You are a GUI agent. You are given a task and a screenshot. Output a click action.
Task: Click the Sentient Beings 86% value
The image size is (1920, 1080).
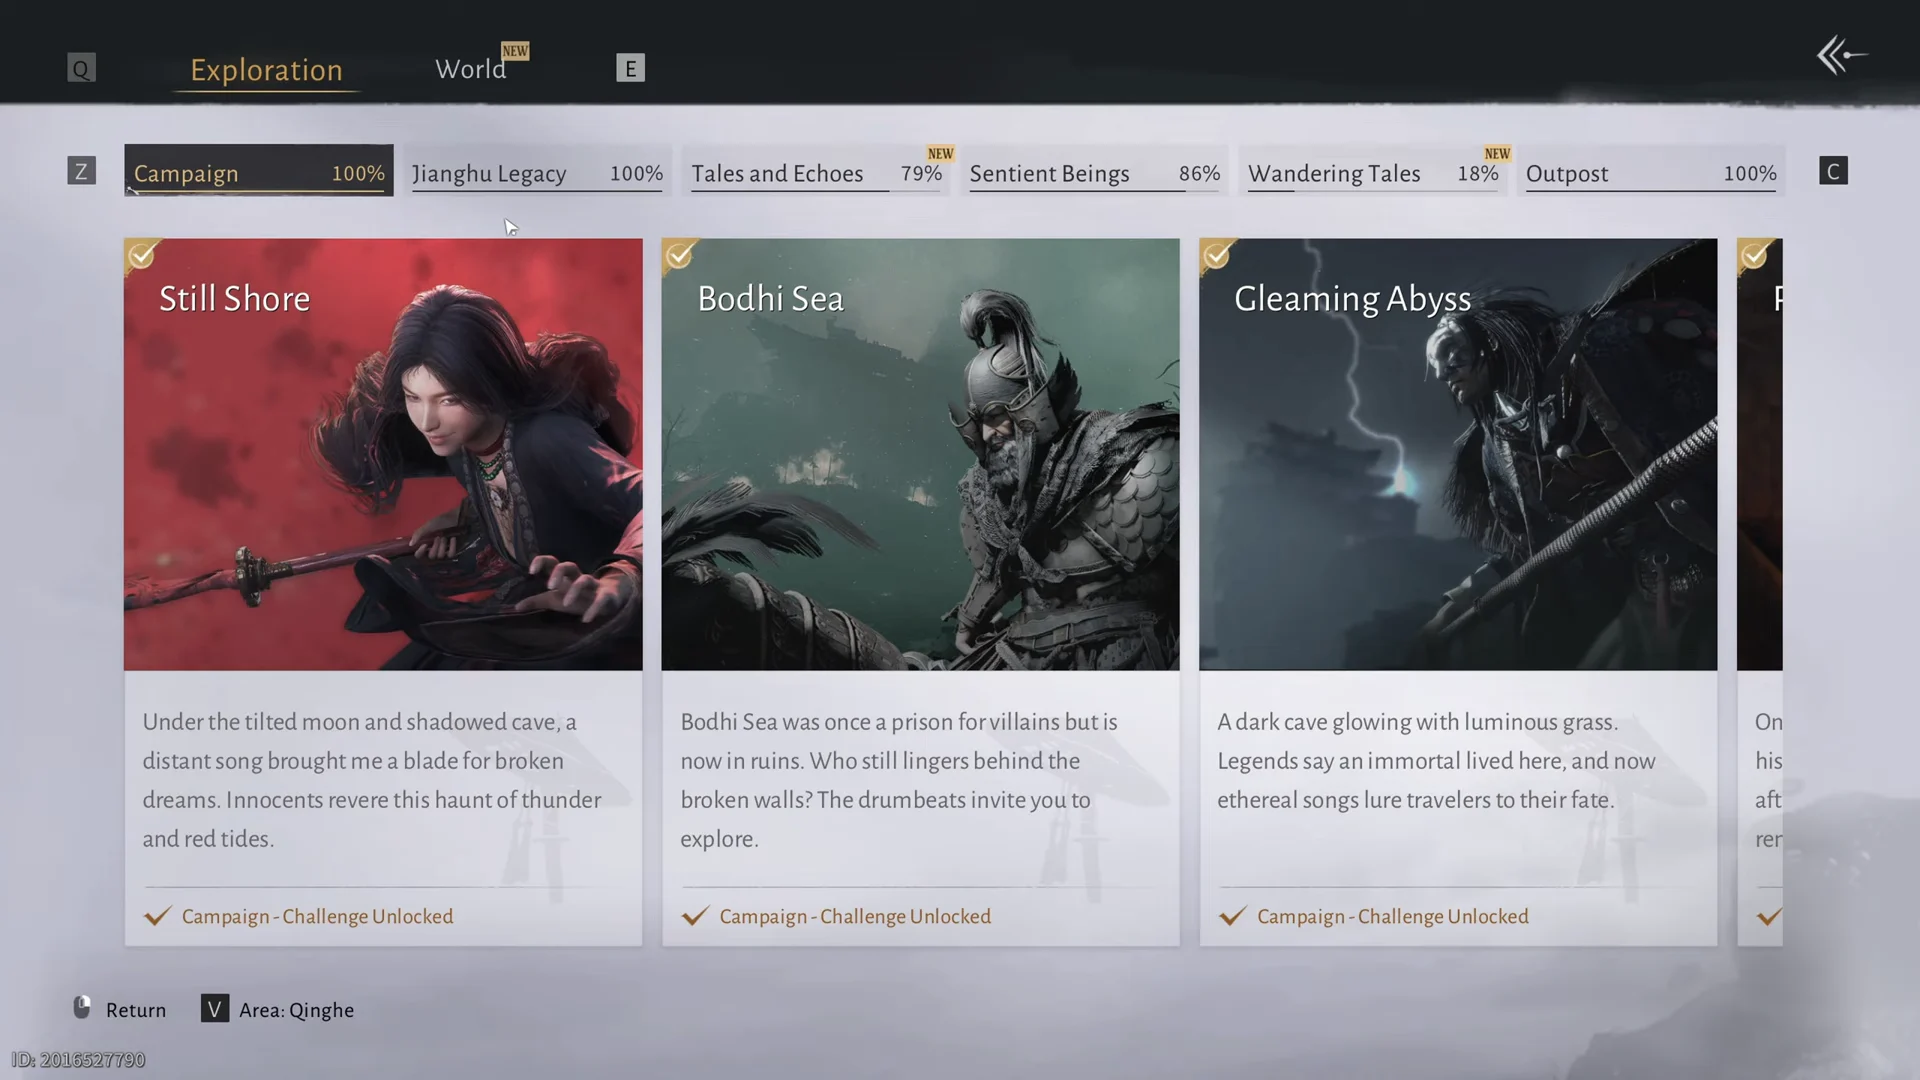tap(1199, 173)
